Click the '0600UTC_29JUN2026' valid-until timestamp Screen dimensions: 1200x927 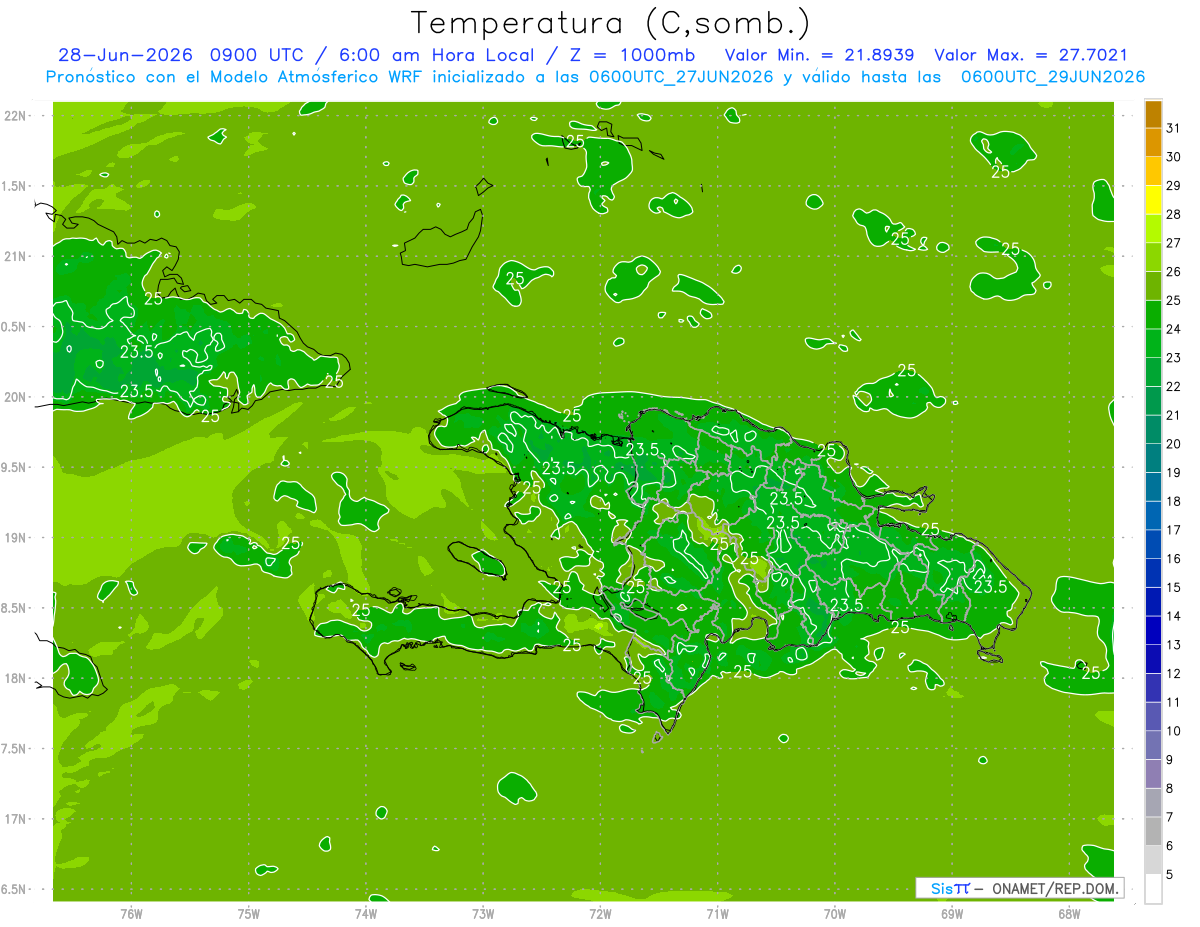tap(1052, 77)
